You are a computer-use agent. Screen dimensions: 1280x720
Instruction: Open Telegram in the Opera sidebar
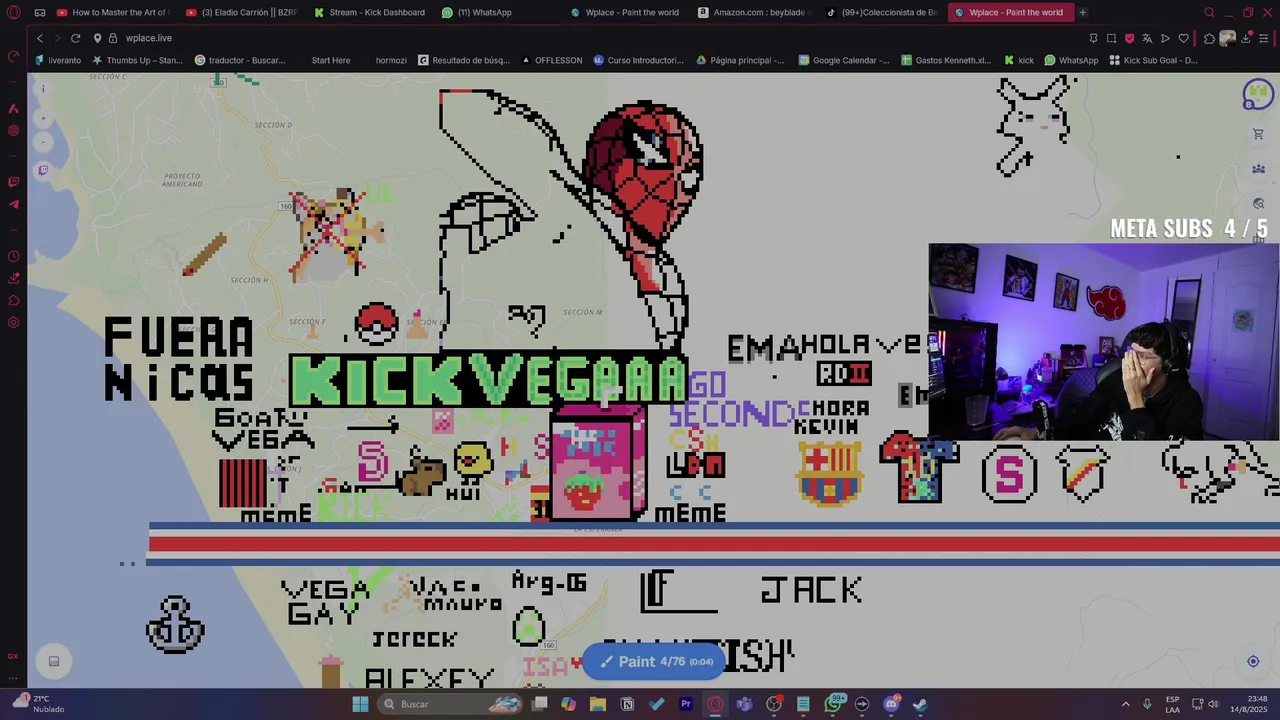13,204
